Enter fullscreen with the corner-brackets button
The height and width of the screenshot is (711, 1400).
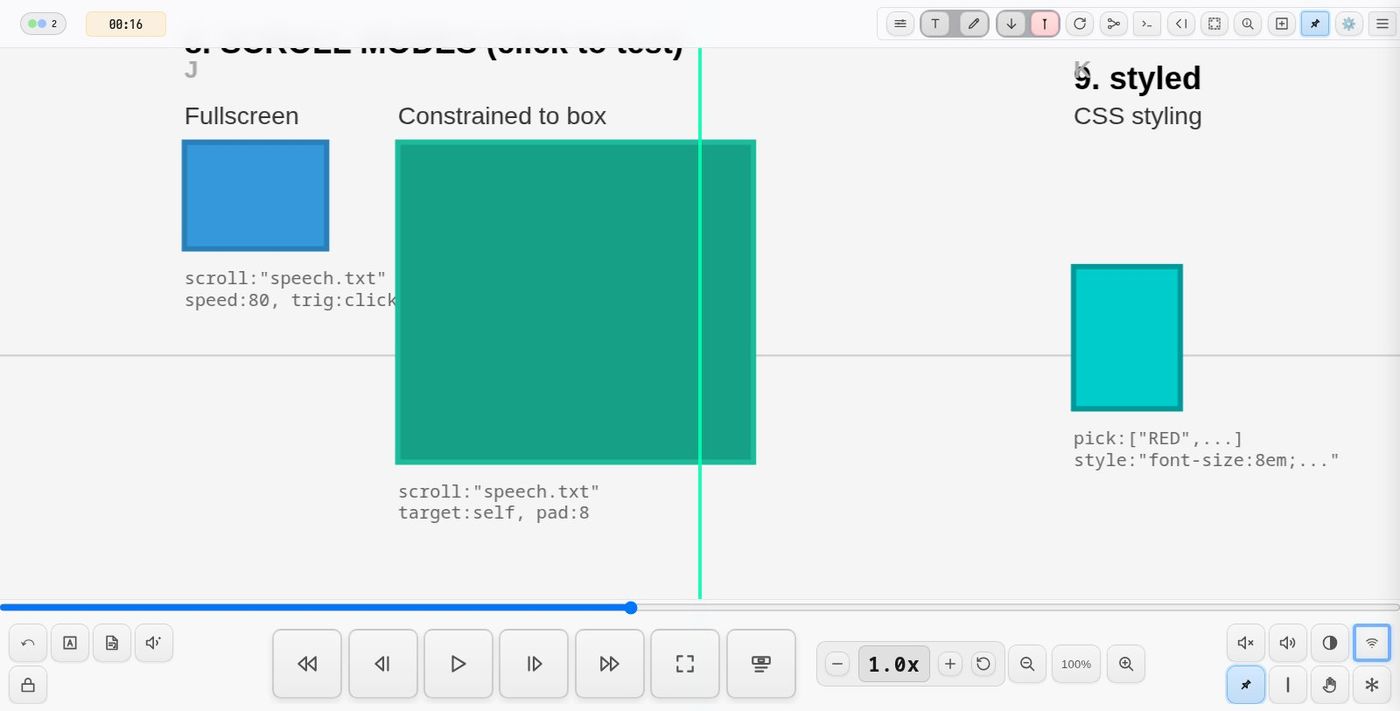click(x=685, y=664)
